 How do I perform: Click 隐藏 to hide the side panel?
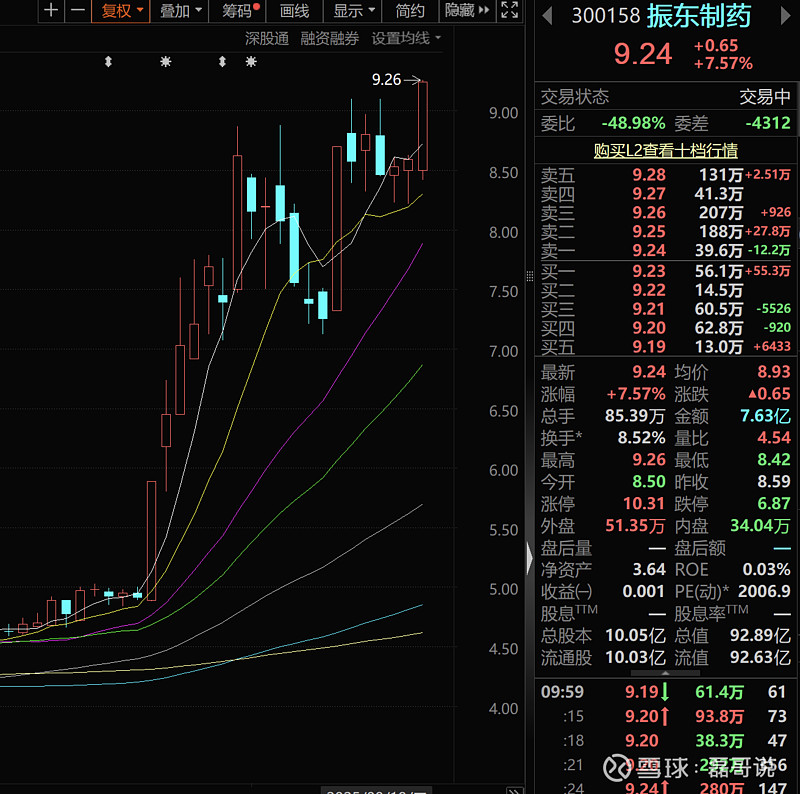click(467, 10)
